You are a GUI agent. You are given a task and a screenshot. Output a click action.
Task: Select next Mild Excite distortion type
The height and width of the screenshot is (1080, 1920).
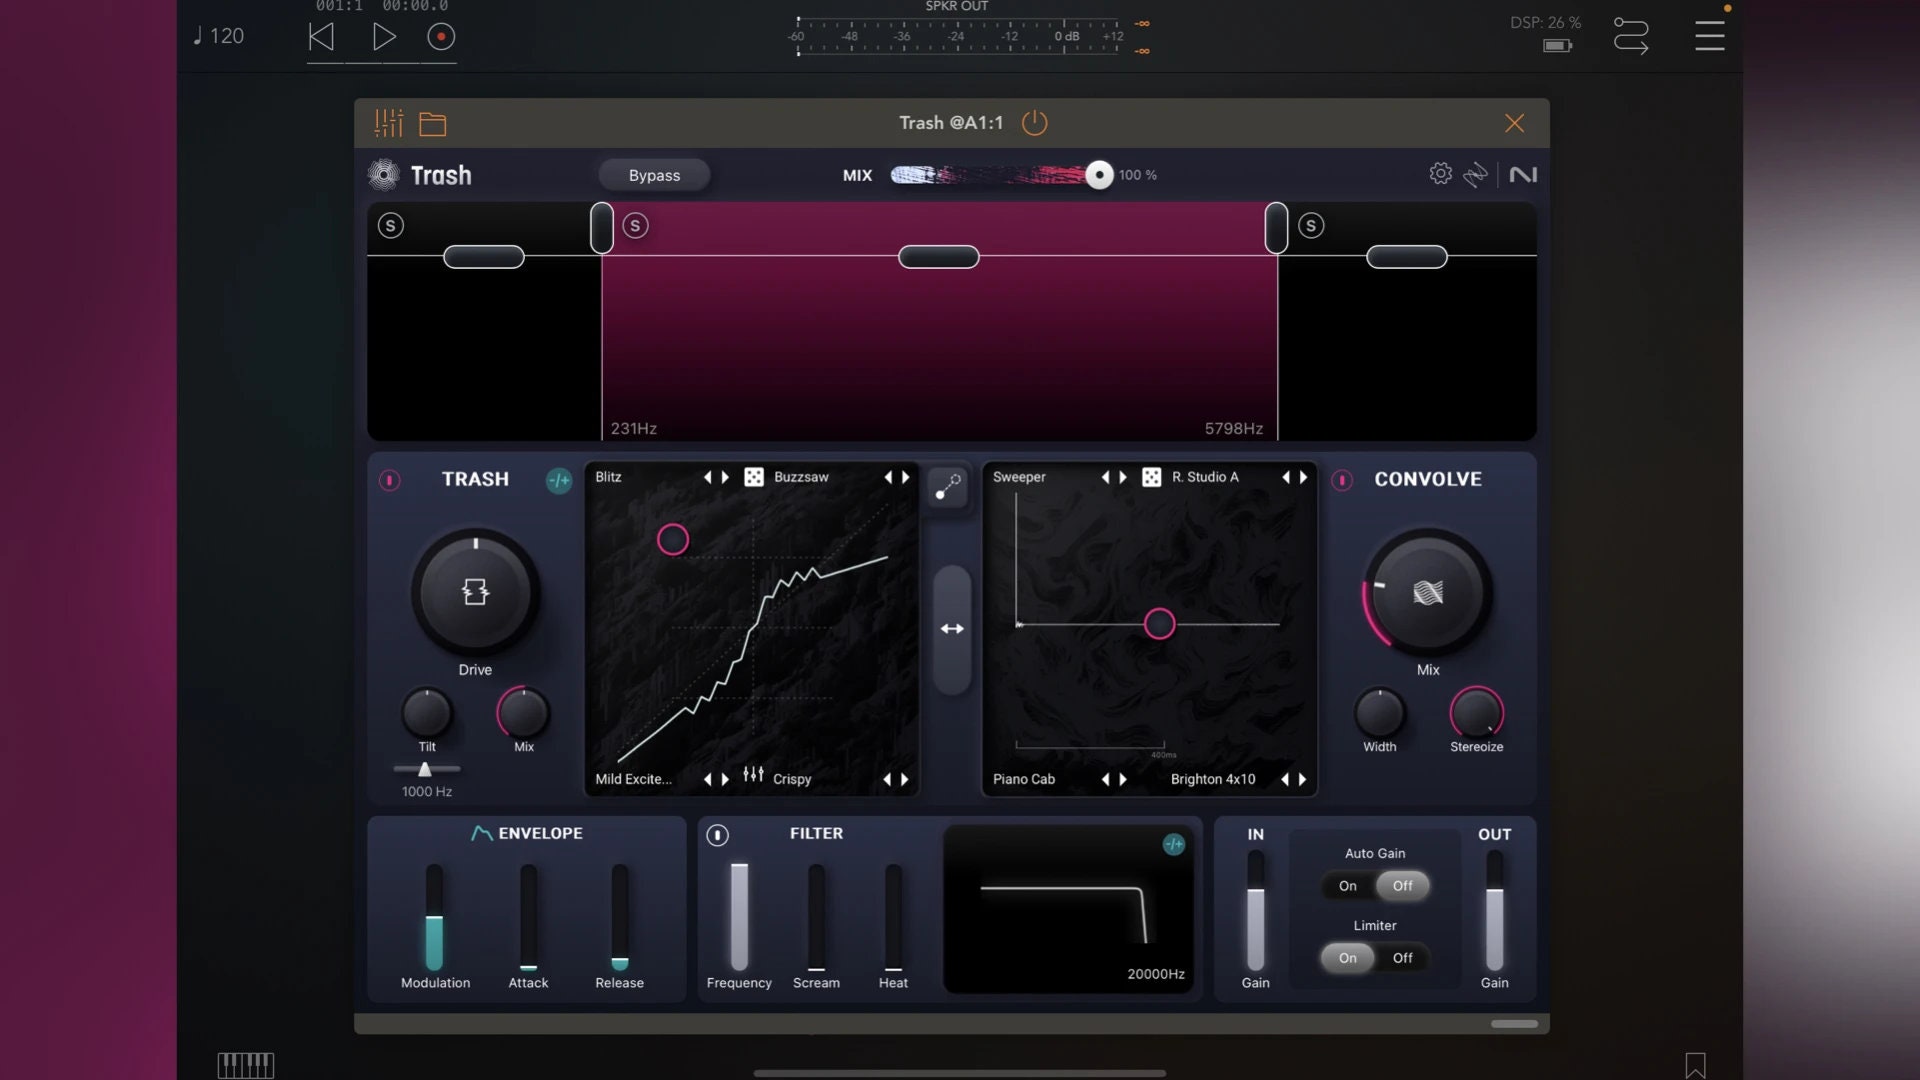[x=726, y=780]
